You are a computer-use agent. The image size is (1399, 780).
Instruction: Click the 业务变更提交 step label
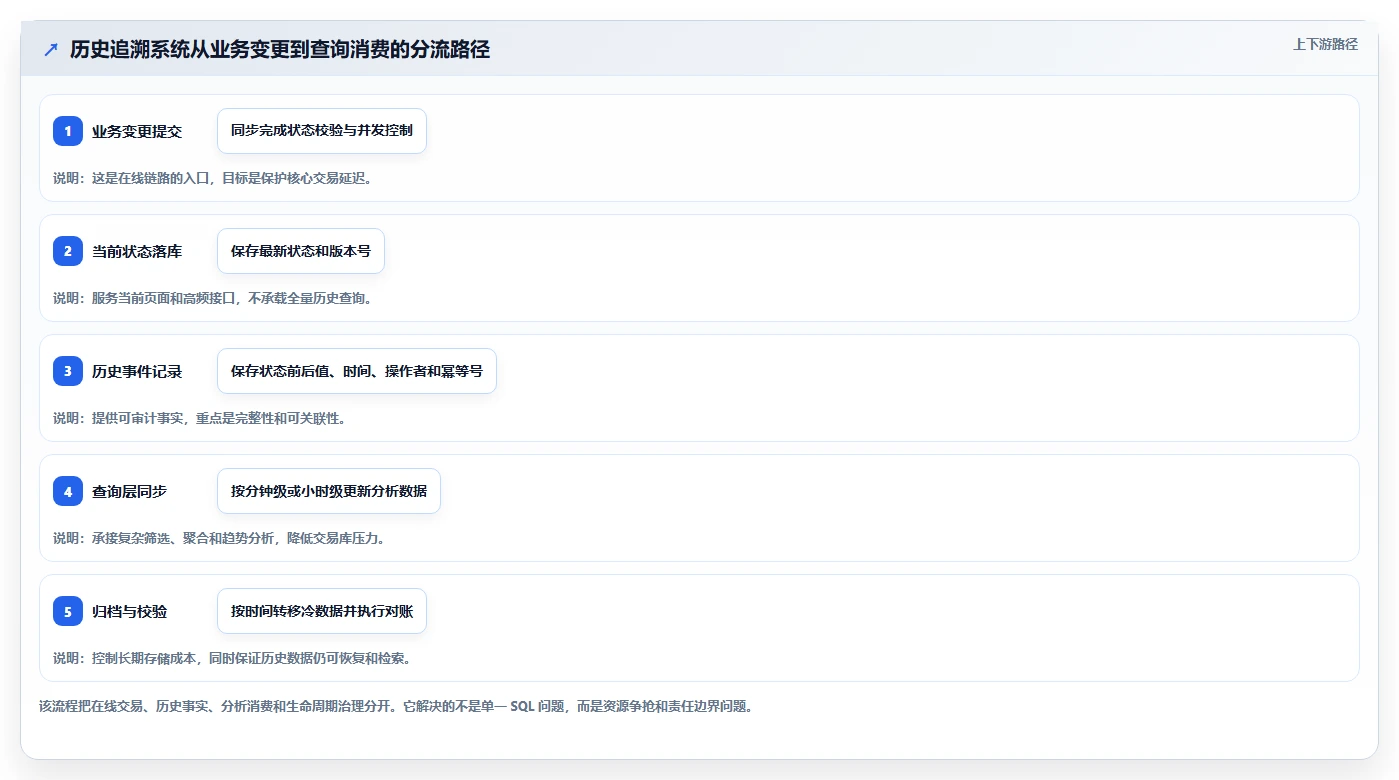137,131
